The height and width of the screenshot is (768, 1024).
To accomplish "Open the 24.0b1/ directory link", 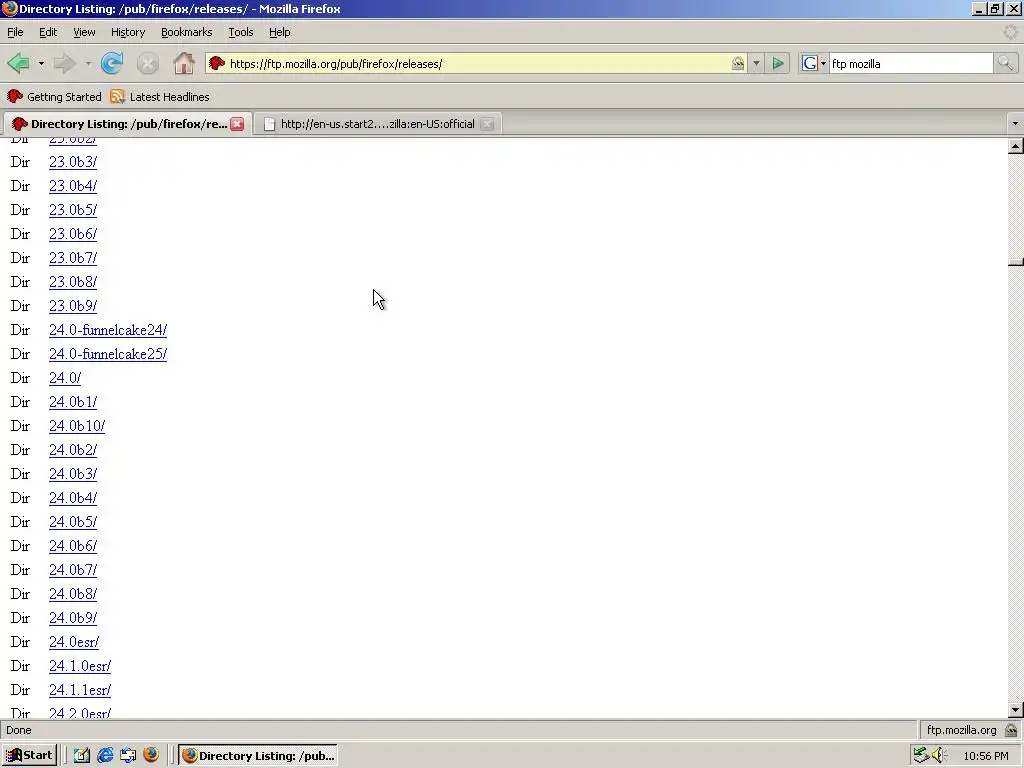I will click(72, 402).
